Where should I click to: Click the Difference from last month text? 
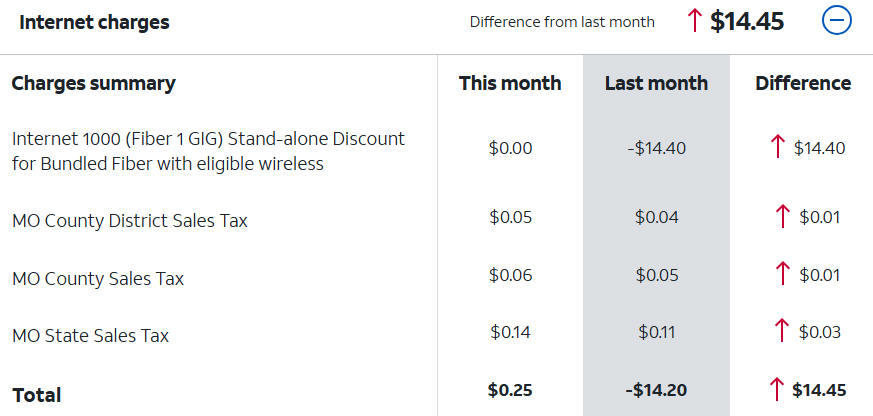point(562,22)
